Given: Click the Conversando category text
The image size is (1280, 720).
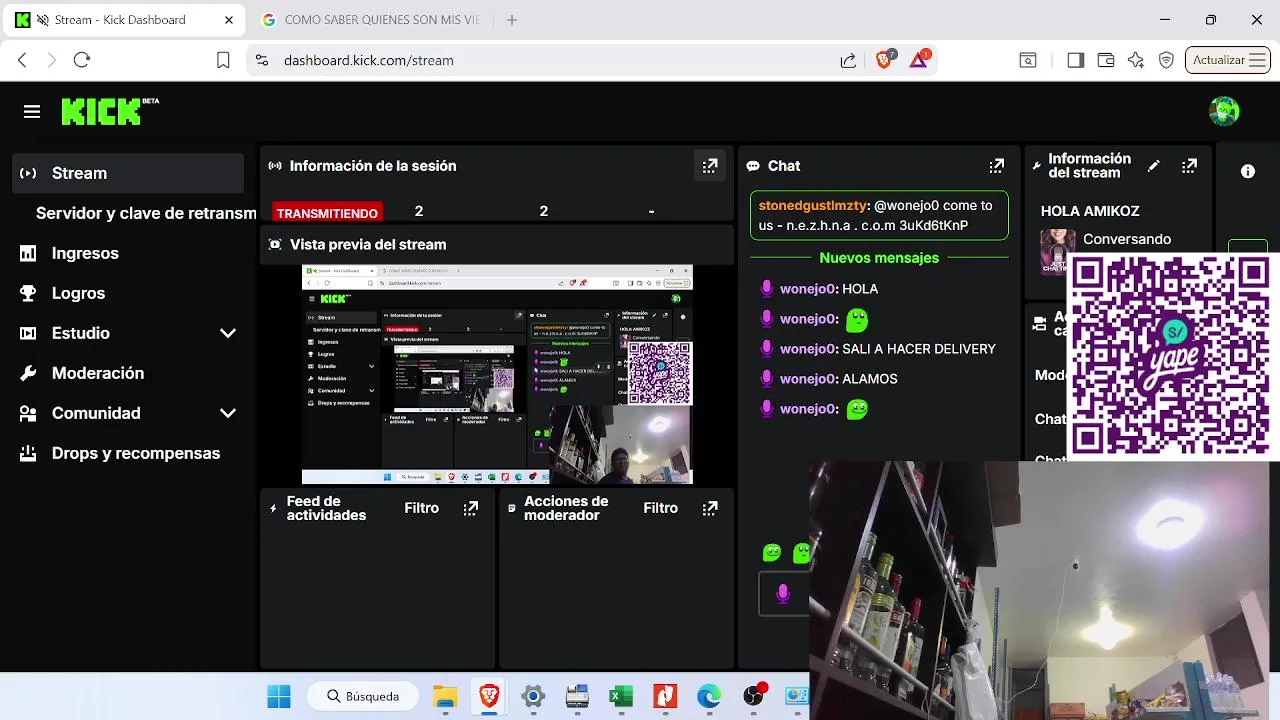Looking at the screenshot, I should tap(1127, 239).
